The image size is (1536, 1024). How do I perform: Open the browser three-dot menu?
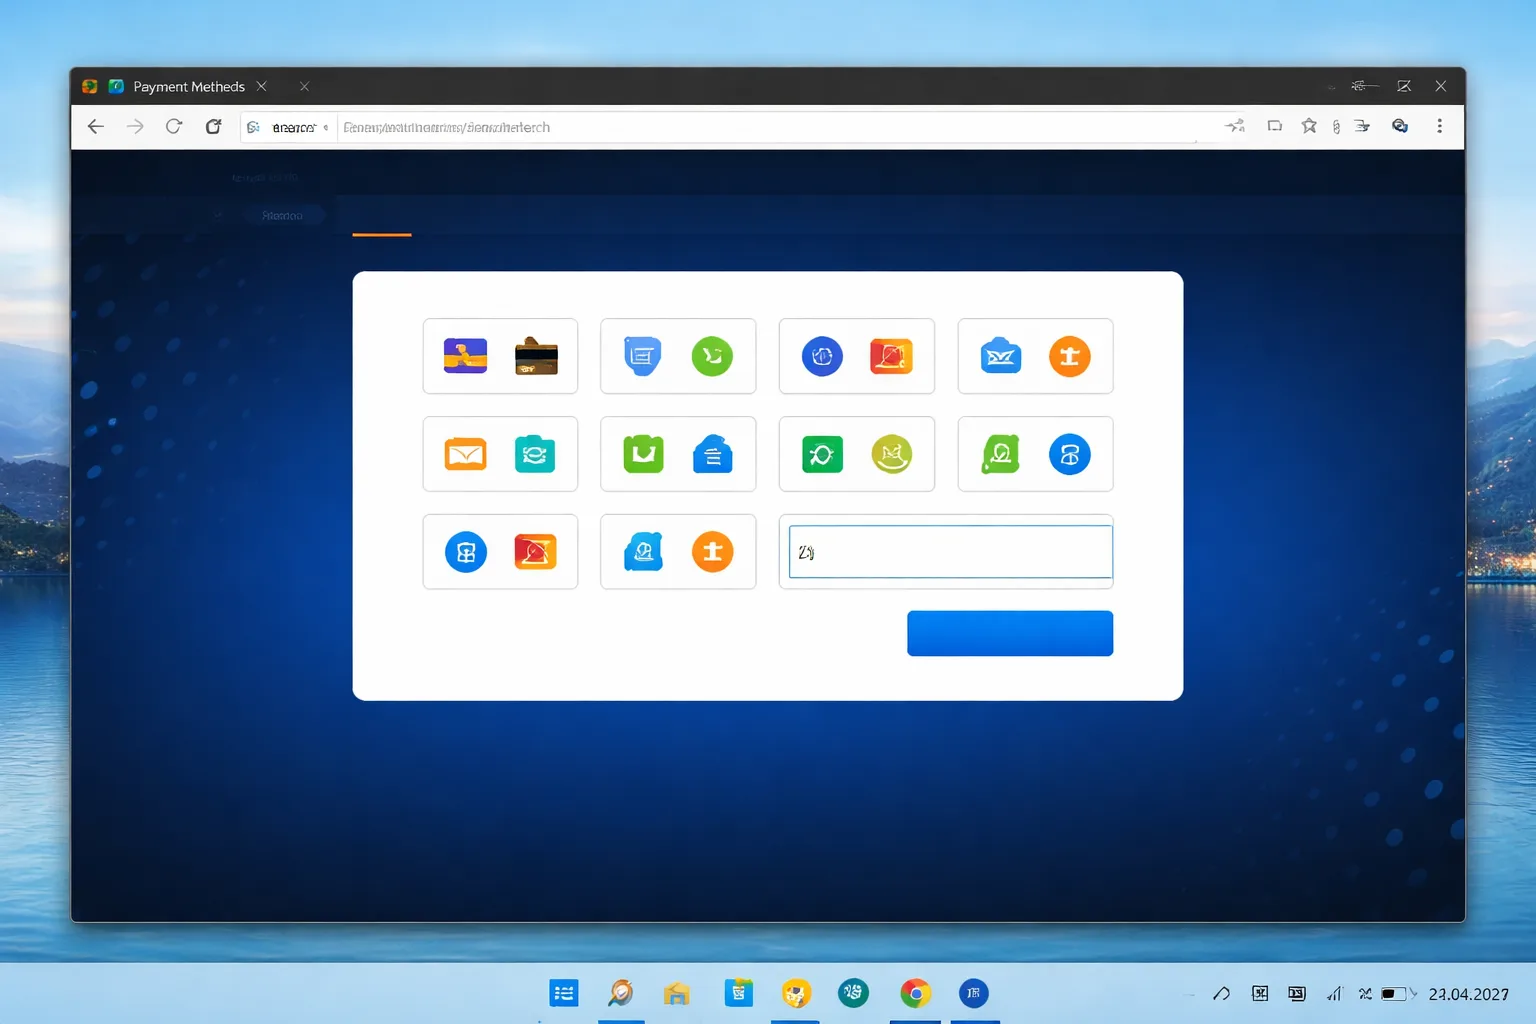[1440, 126]
